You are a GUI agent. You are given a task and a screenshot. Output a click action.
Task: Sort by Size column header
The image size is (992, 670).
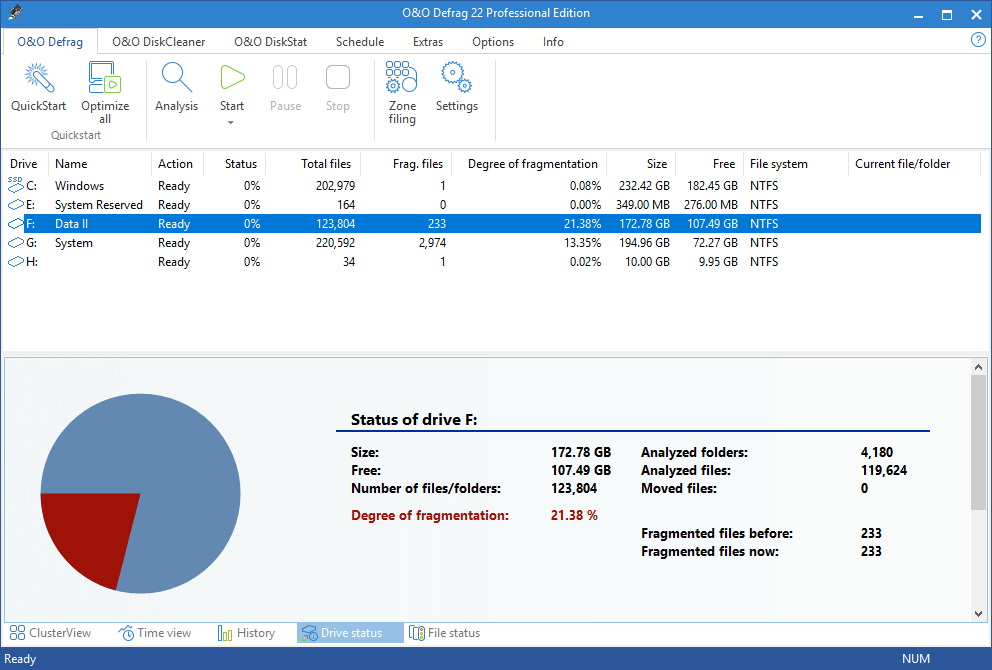pos(642,164)
